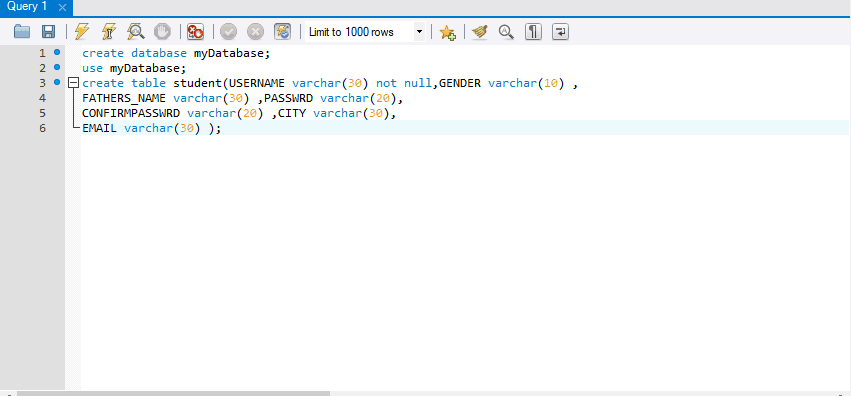Image resolution: width=851 pixels, height=396 pixels.
Task: Click line number 4 in gutter
Action: coord(42,98)
